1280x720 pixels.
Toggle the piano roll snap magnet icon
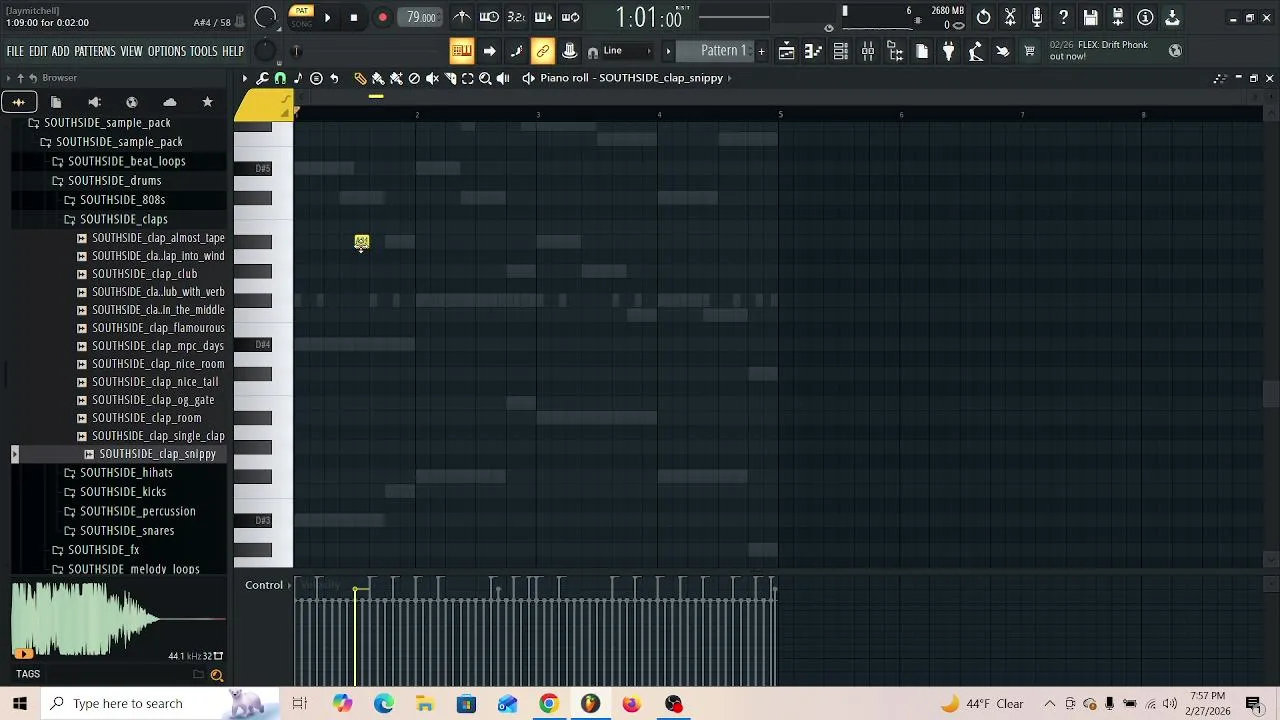tap(280, 78)
